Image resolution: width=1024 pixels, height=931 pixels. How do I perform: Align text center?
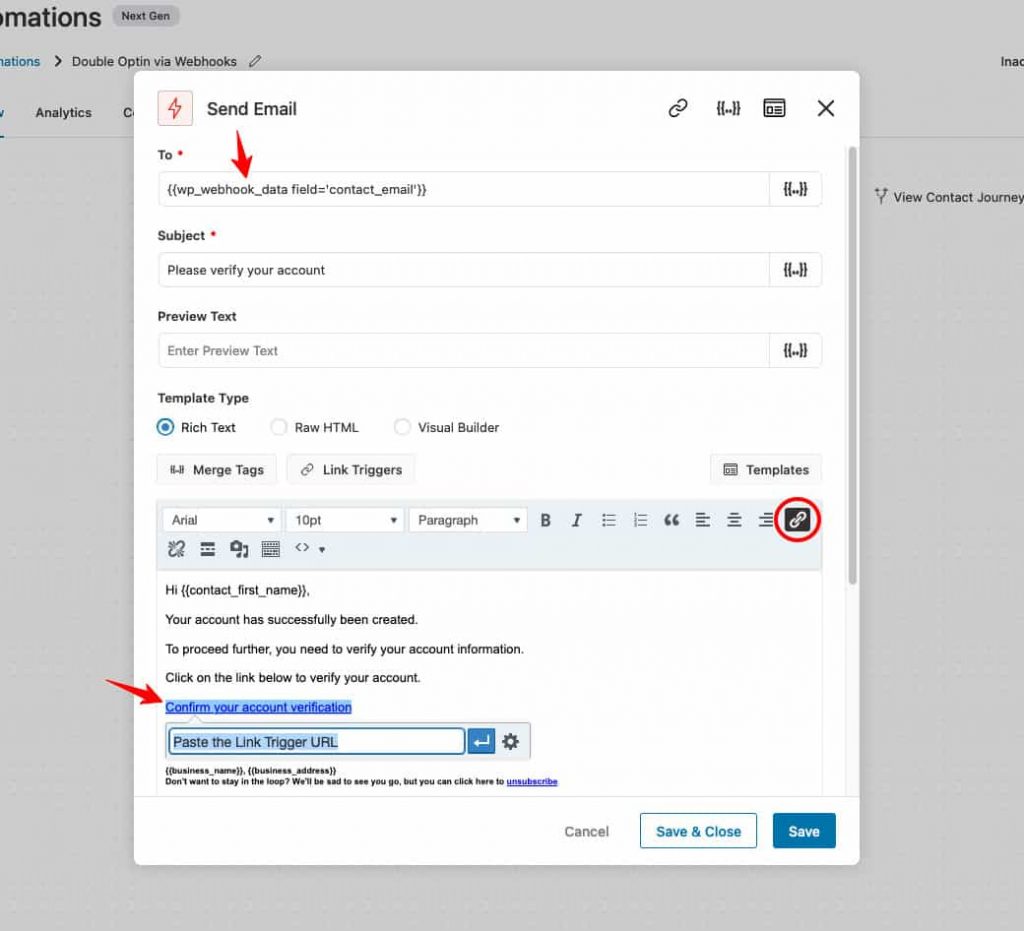733,520
